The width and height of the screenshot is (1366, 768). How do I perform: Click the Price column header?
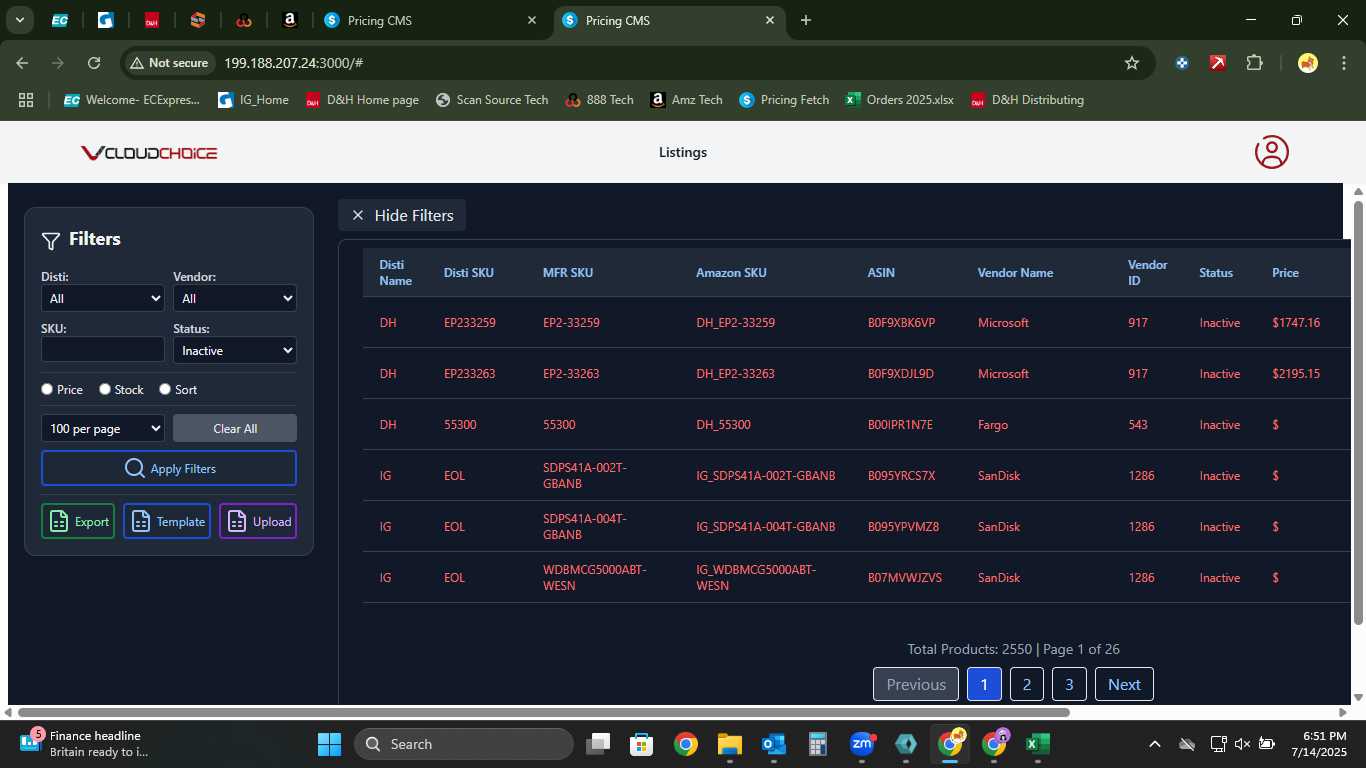(x=1285, y=273)
